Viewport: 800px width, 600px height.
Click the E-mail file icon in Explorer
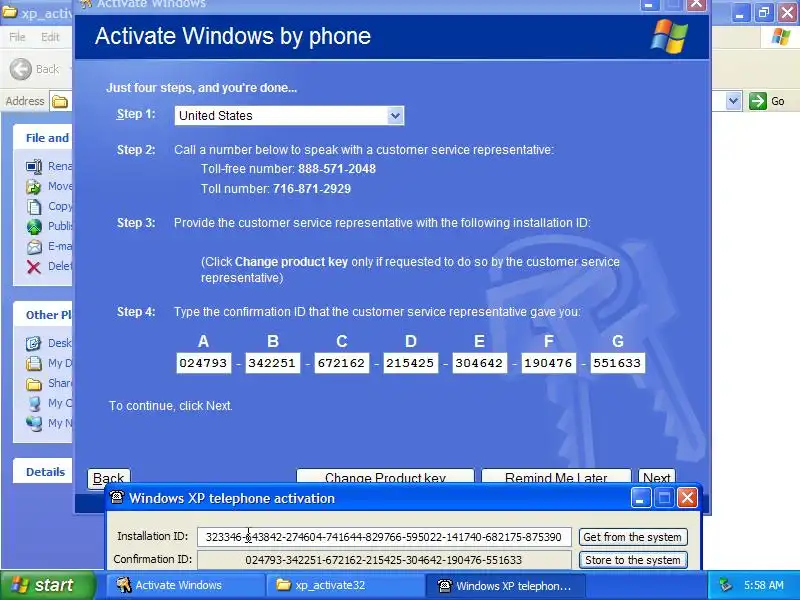[34, 247]
